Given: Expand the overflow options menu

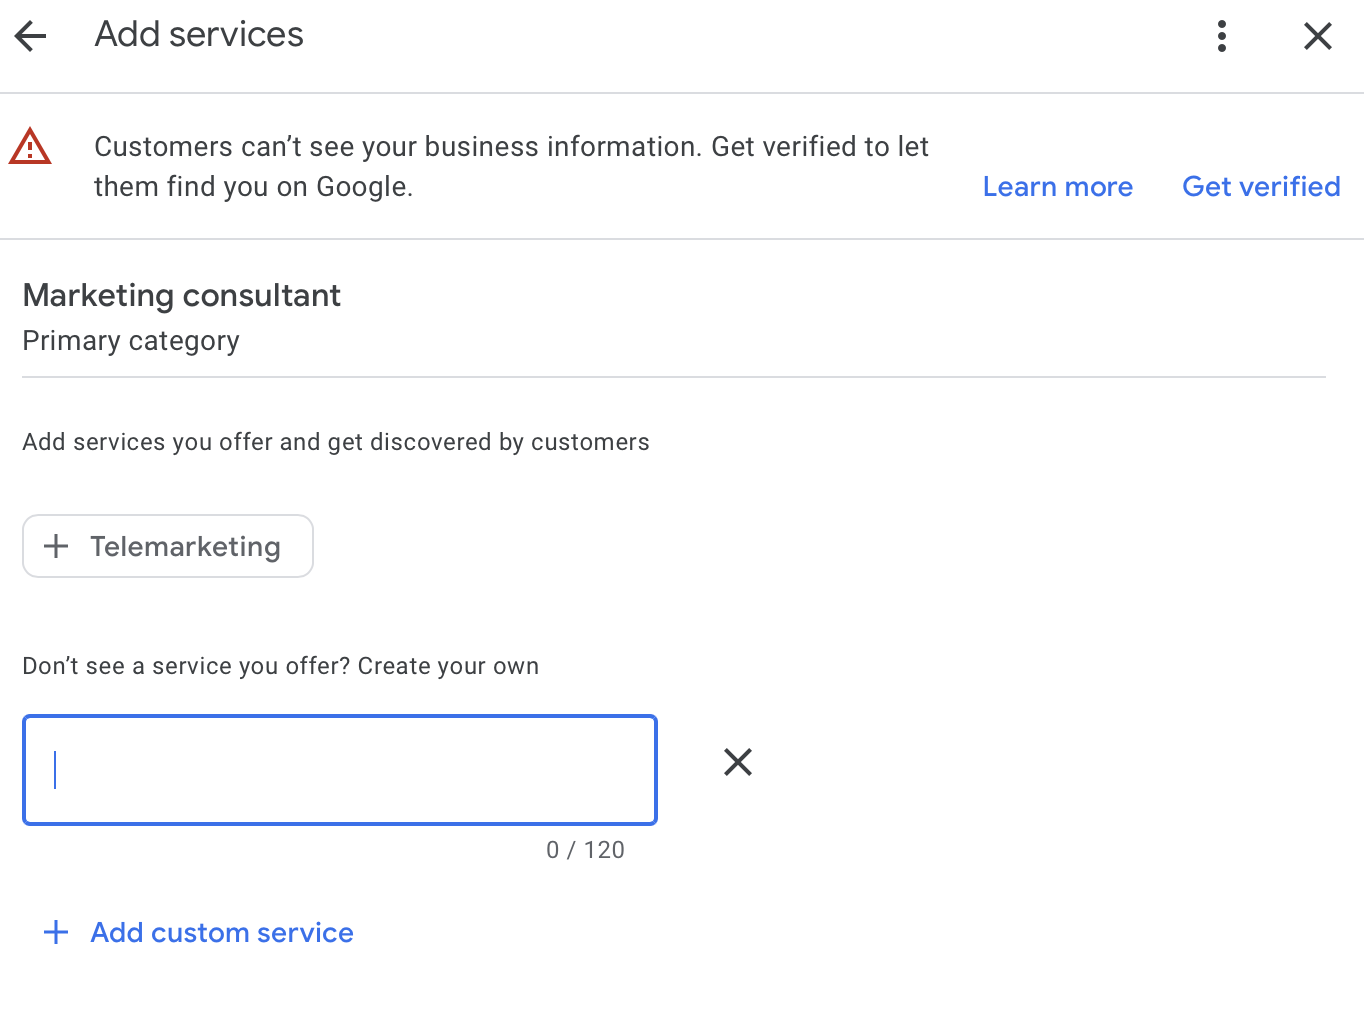Looking at the screenshot, I should [1222, 35].
